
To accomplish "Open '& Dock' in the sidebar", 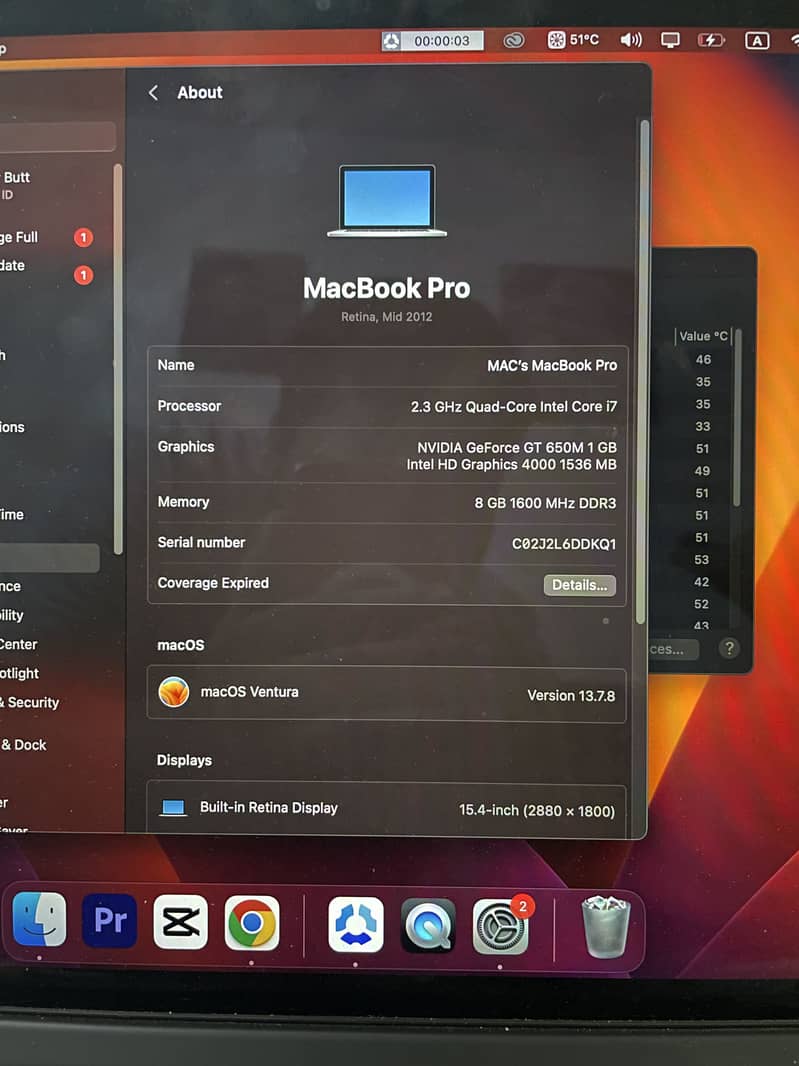I will pos(24,745).
